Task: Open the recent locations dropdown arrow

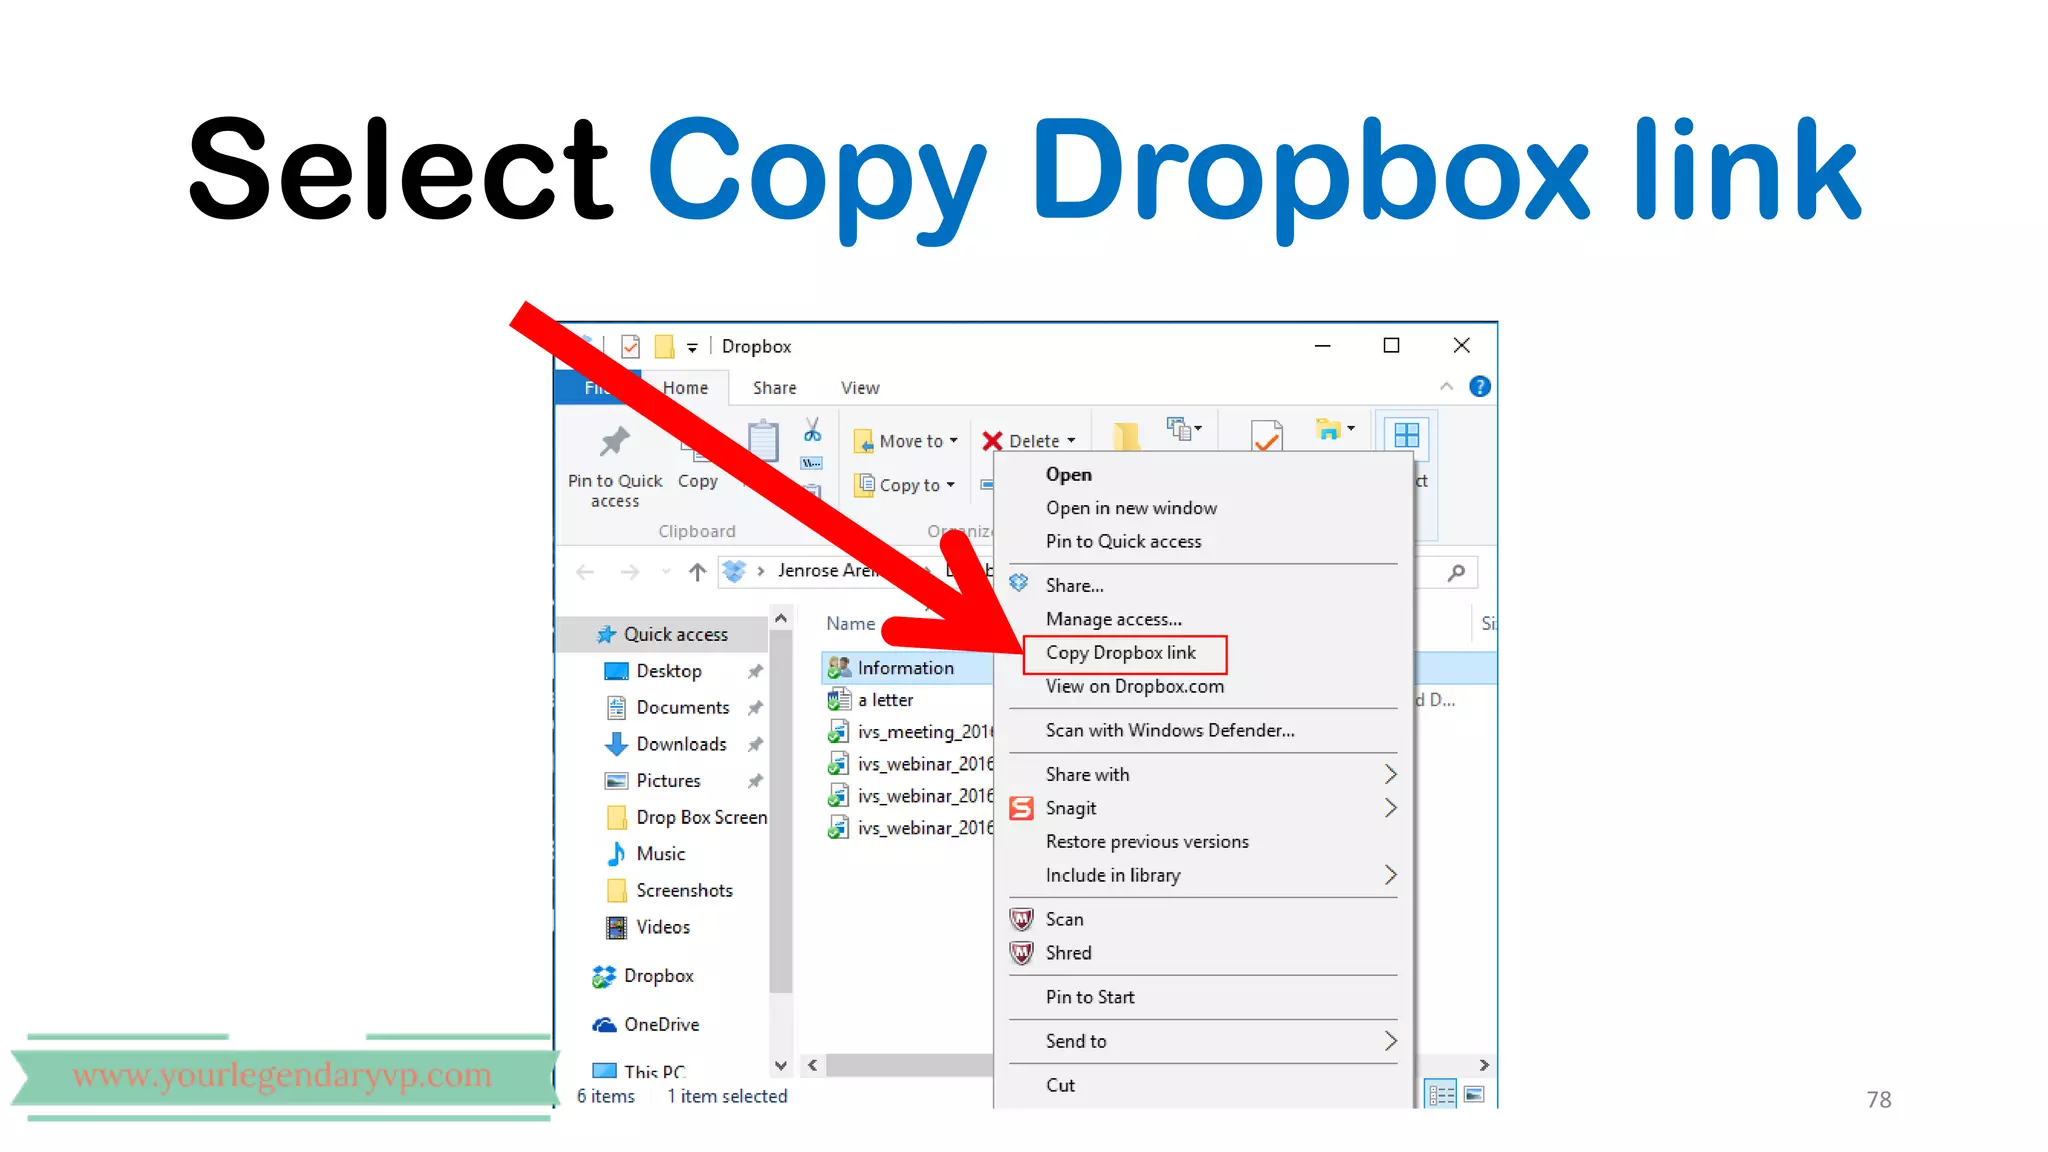Action: tap(666, 572)
